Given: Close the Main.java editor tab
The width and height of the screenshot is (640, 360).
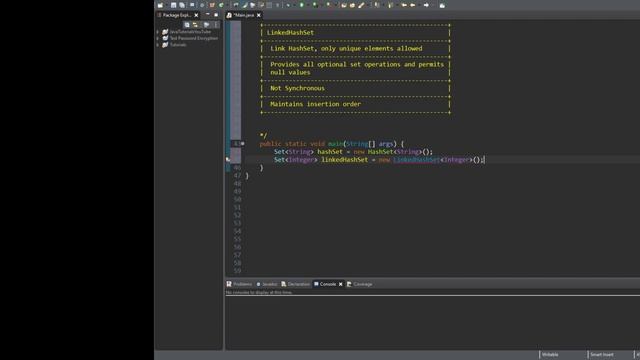Looking at the screenshot, I should click(x=259, y=15).
